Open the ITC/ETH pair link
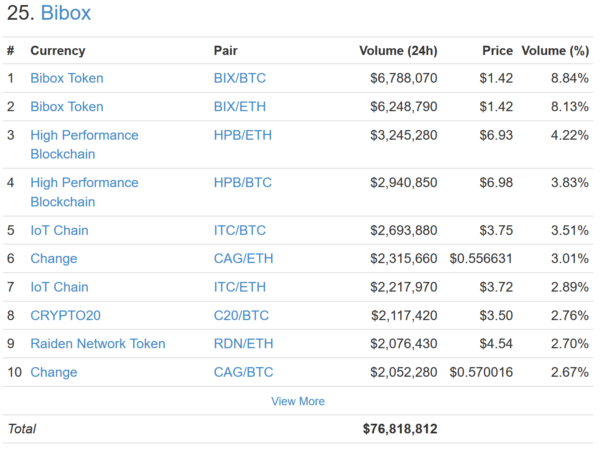This screenshot has width=600, height=451. pos(240,287)
